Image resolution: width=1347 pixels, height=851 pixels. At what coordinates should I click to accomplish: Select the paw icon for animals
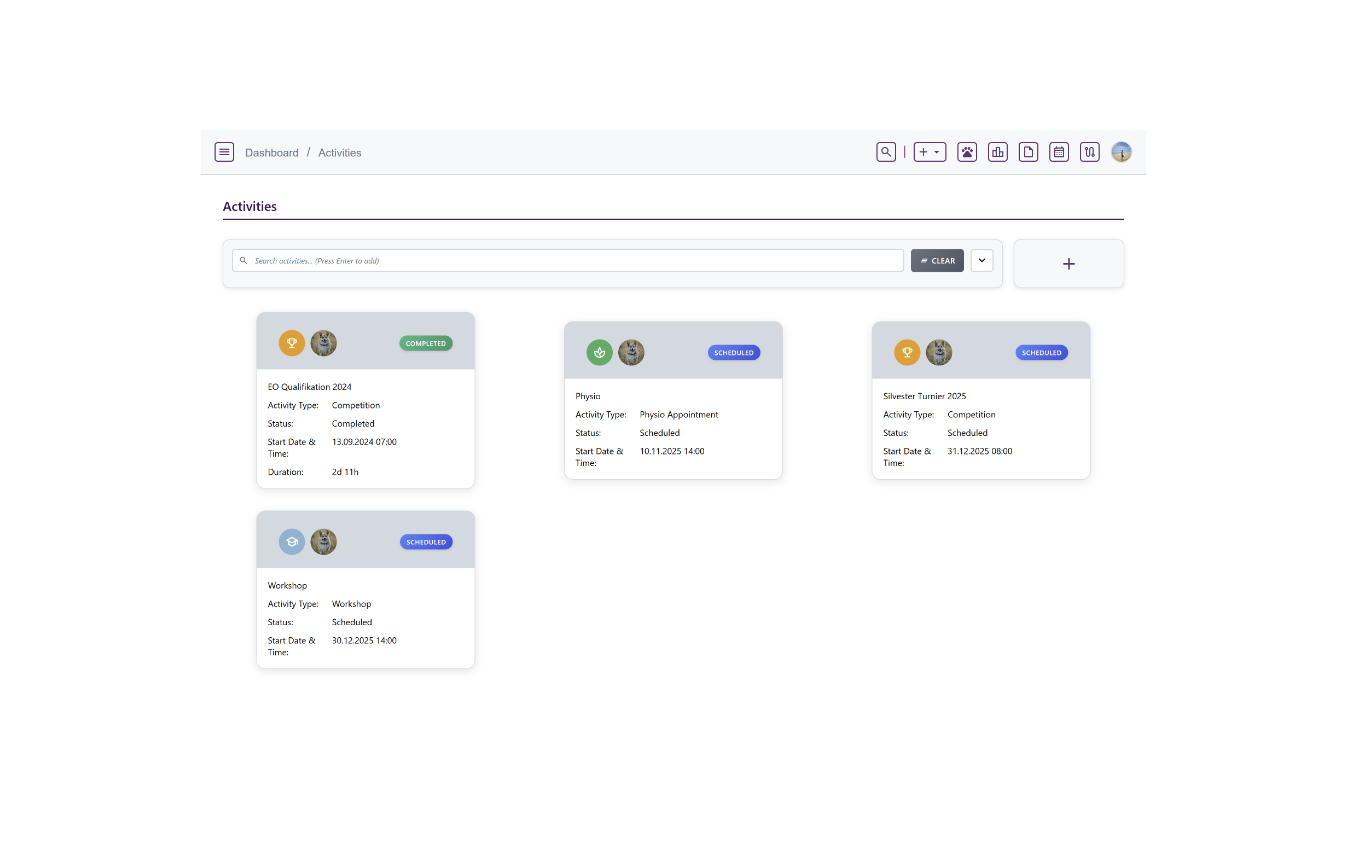(x=967, y=151)
